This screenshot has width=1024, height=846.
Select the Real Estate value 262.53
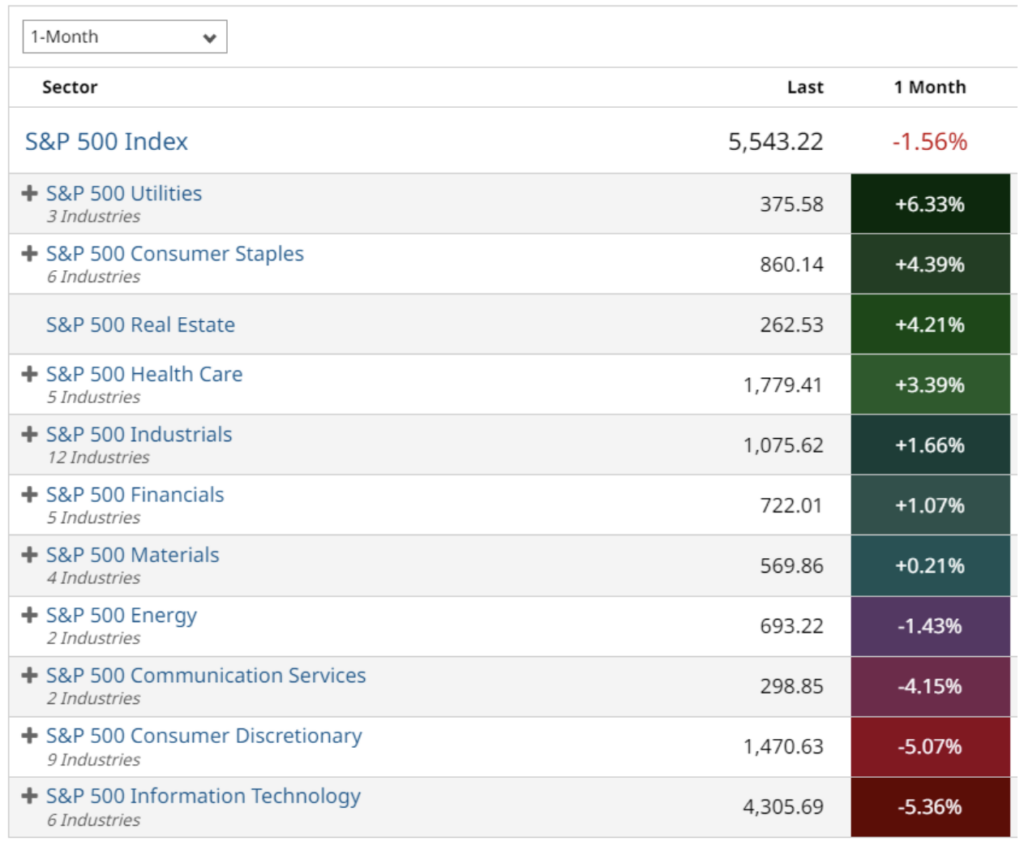pos(792,325)
